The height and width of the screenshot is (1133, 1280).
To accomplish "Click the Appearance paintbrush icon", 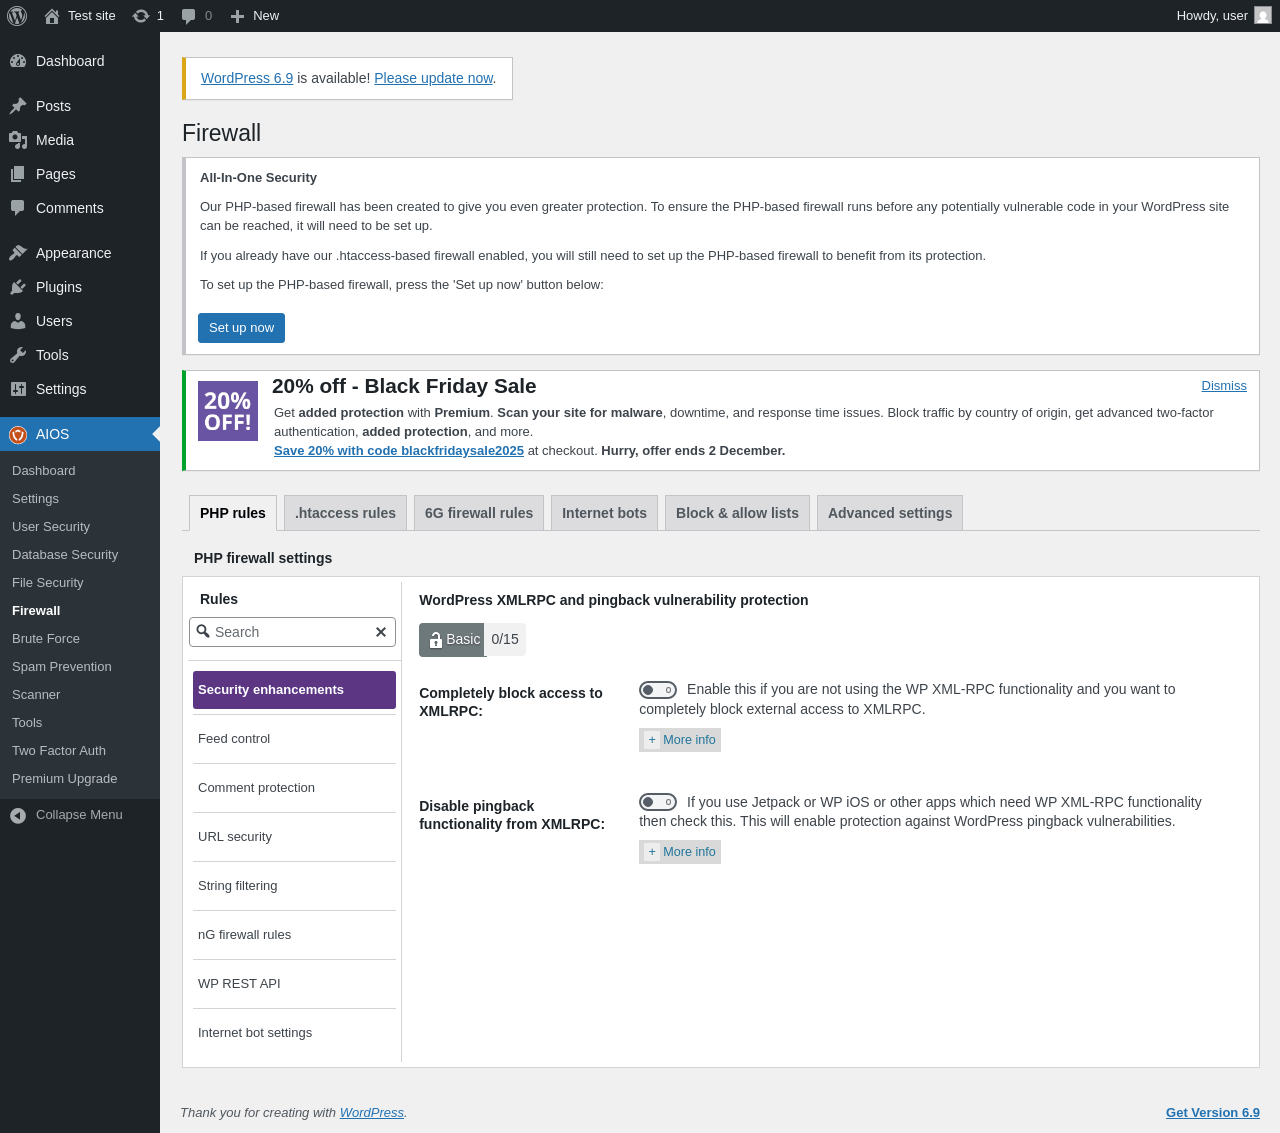I will pyautogui.click(x=18, y=253).
